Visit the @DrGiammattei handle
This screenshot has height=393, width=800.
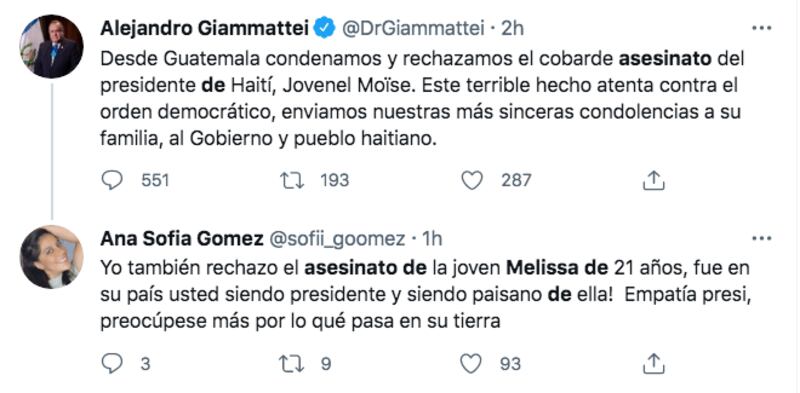click(x=412, y=29)
